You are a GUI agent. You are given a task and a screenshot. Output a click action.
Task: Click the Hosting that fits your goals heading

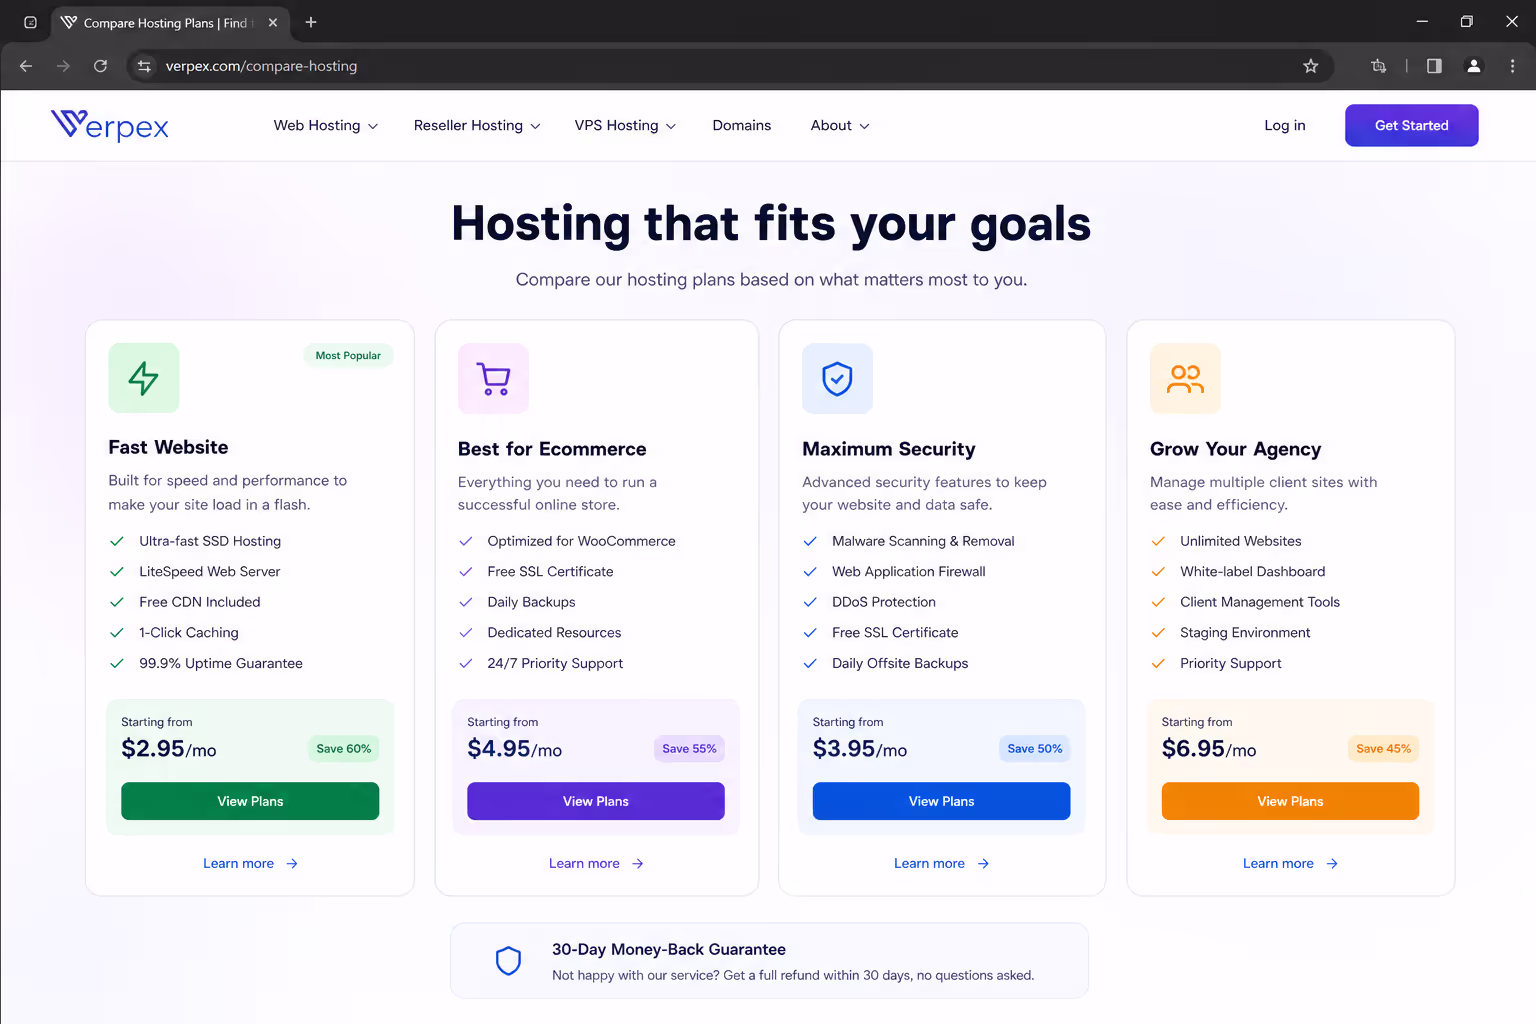[771, 224]
